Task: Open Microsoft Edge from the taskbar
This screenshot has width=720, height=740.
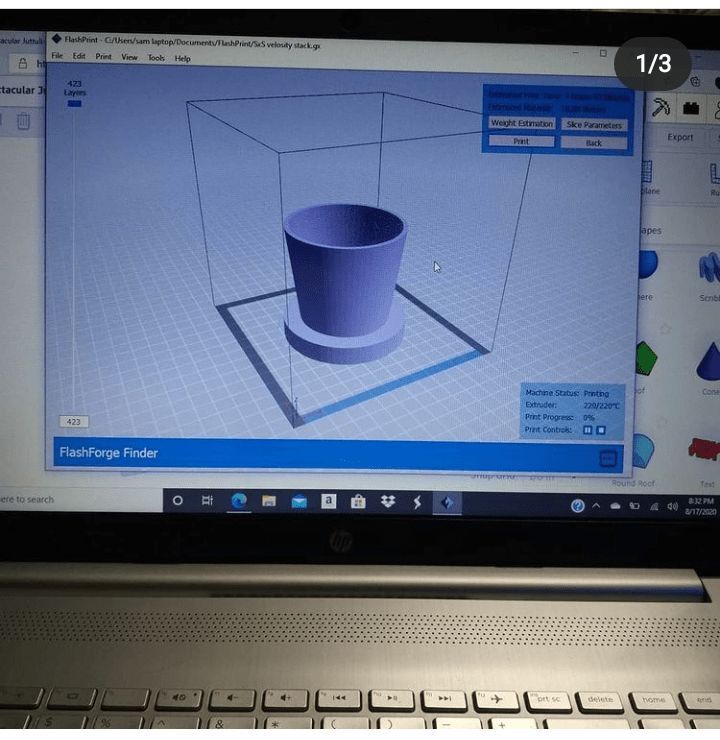Action: (x=239, y=501)
